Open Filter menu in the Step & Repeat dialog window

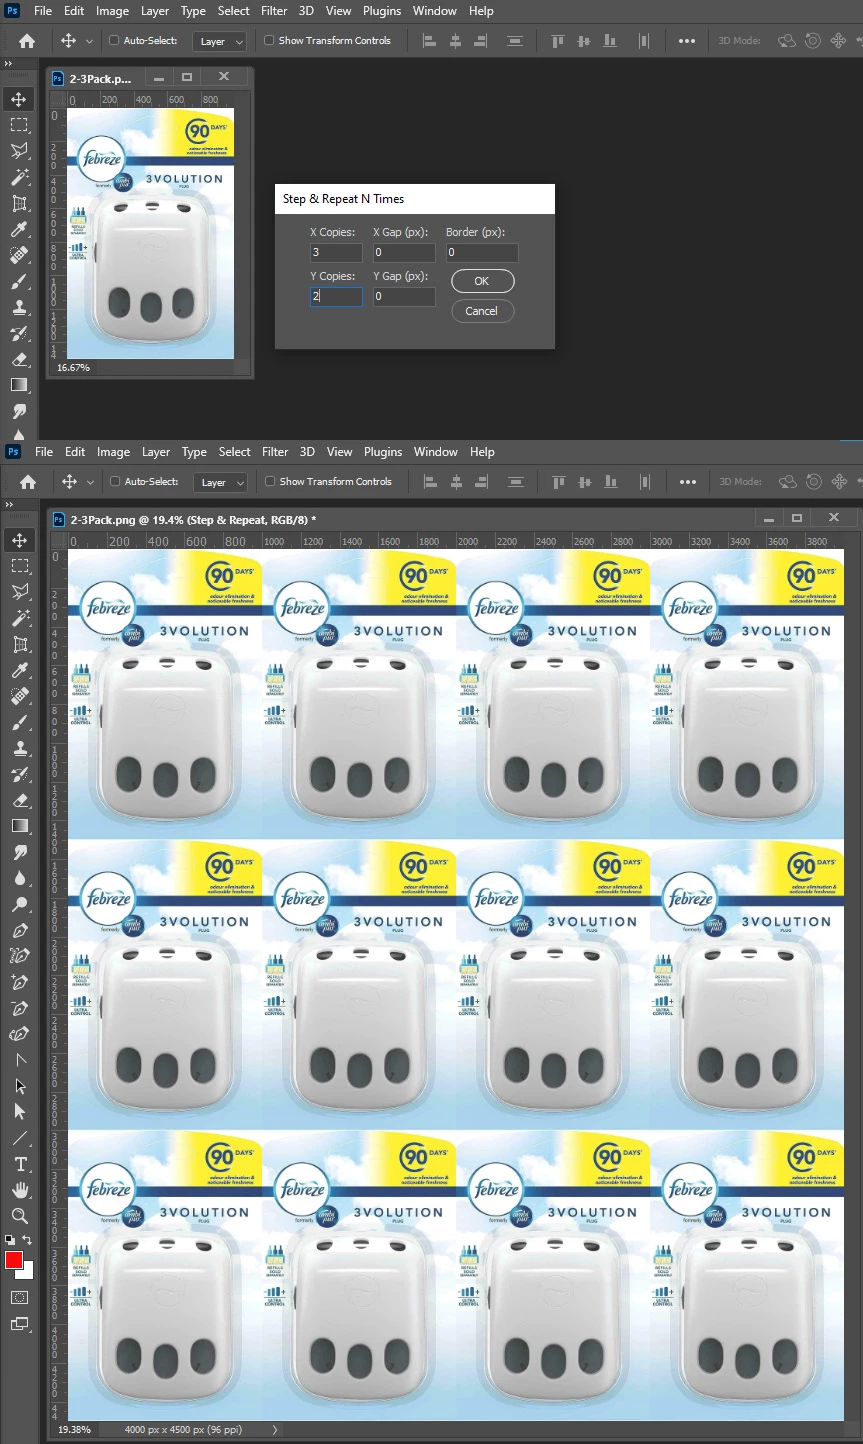(274, 11)
